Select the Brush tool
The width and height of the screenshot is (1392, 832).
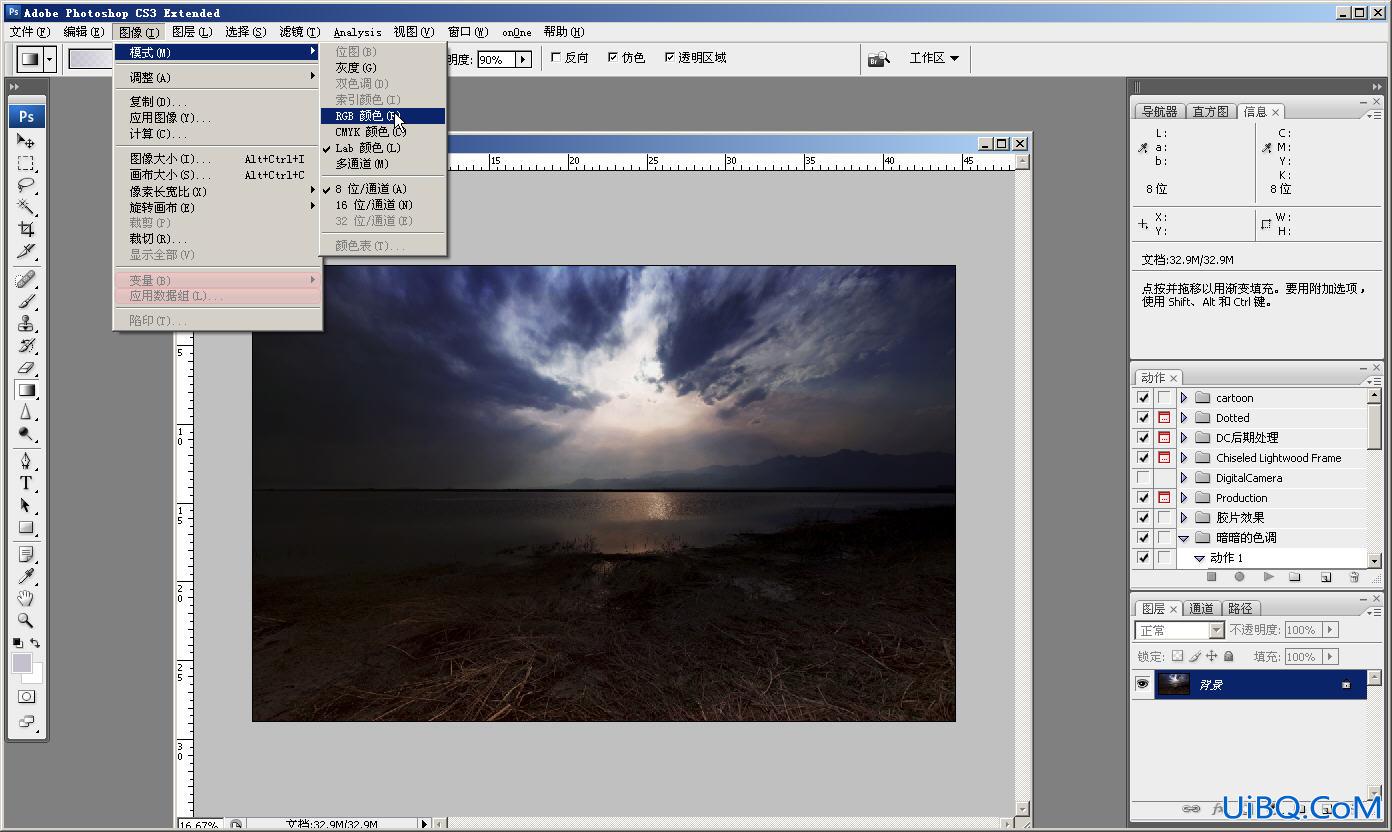(x=26, y=301)
